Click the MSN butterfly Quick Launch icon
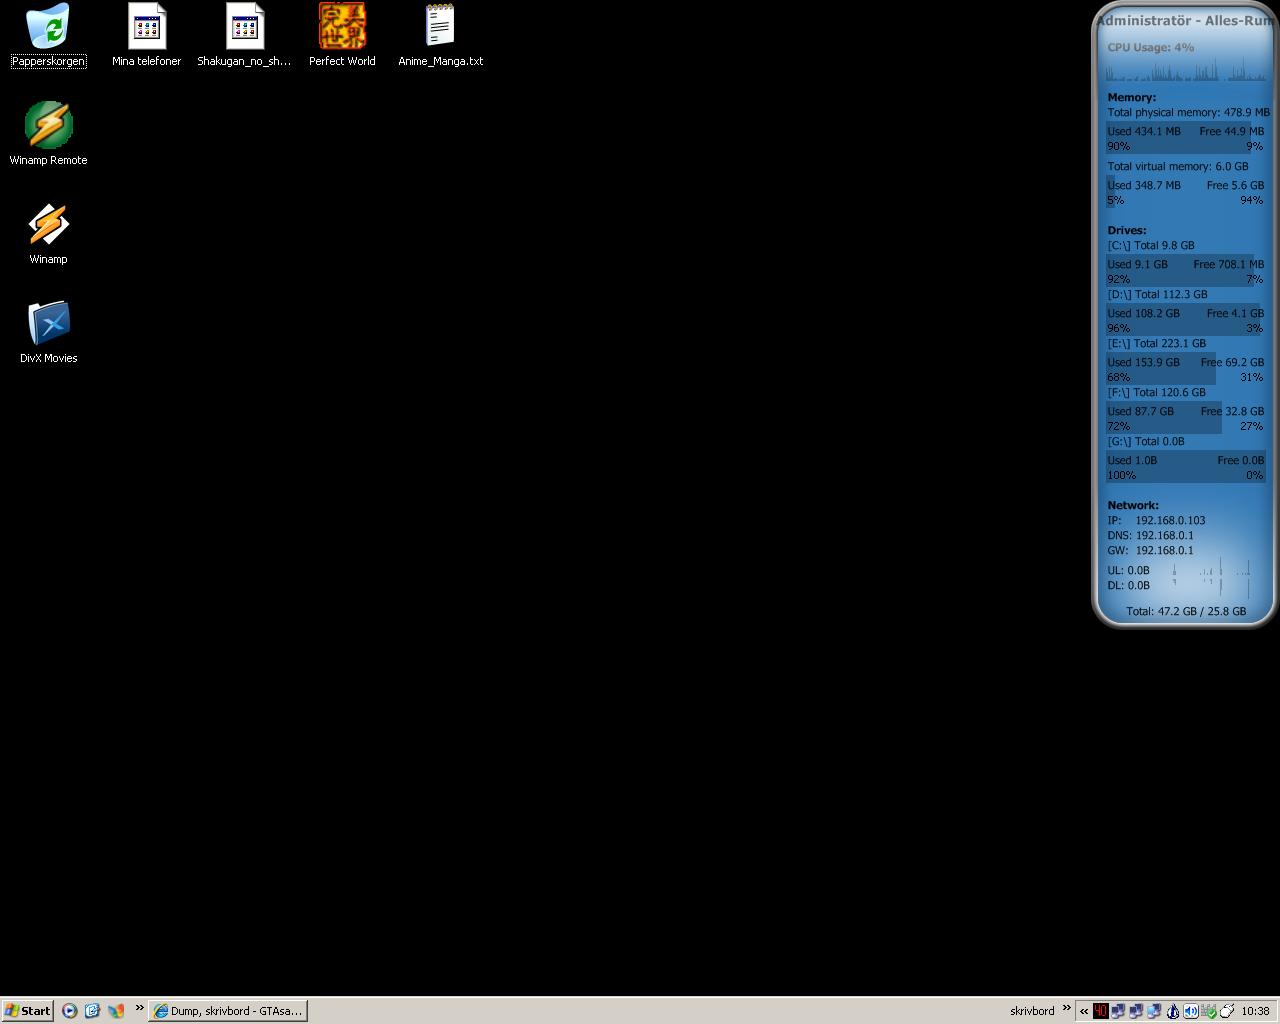1280x1024 pixels. pos(115,1011)
